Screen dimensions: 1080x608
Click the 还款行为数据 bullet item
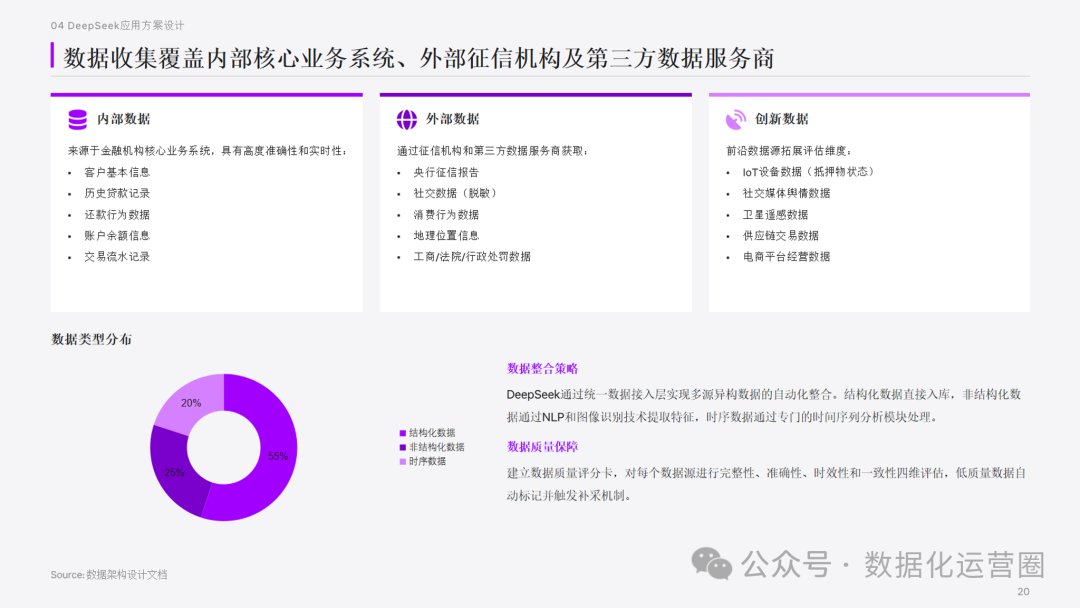117,215
